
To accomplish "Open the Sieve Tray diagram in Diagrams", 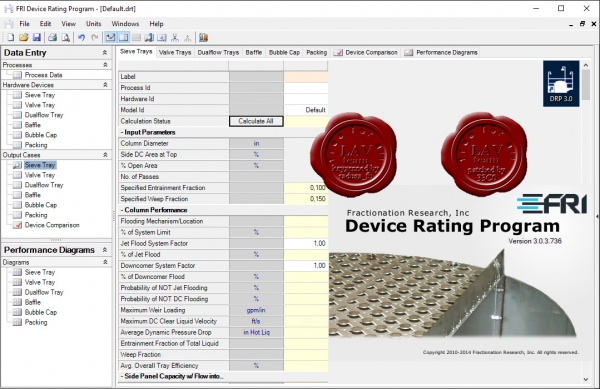I will point(40,272).
